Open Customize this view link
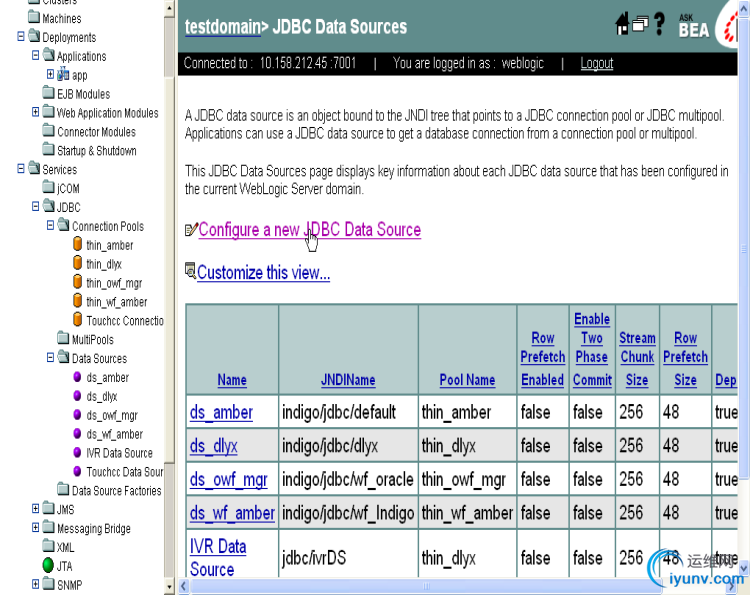The height and width of the screenshot is (595, 750). [x=264, y=273]
